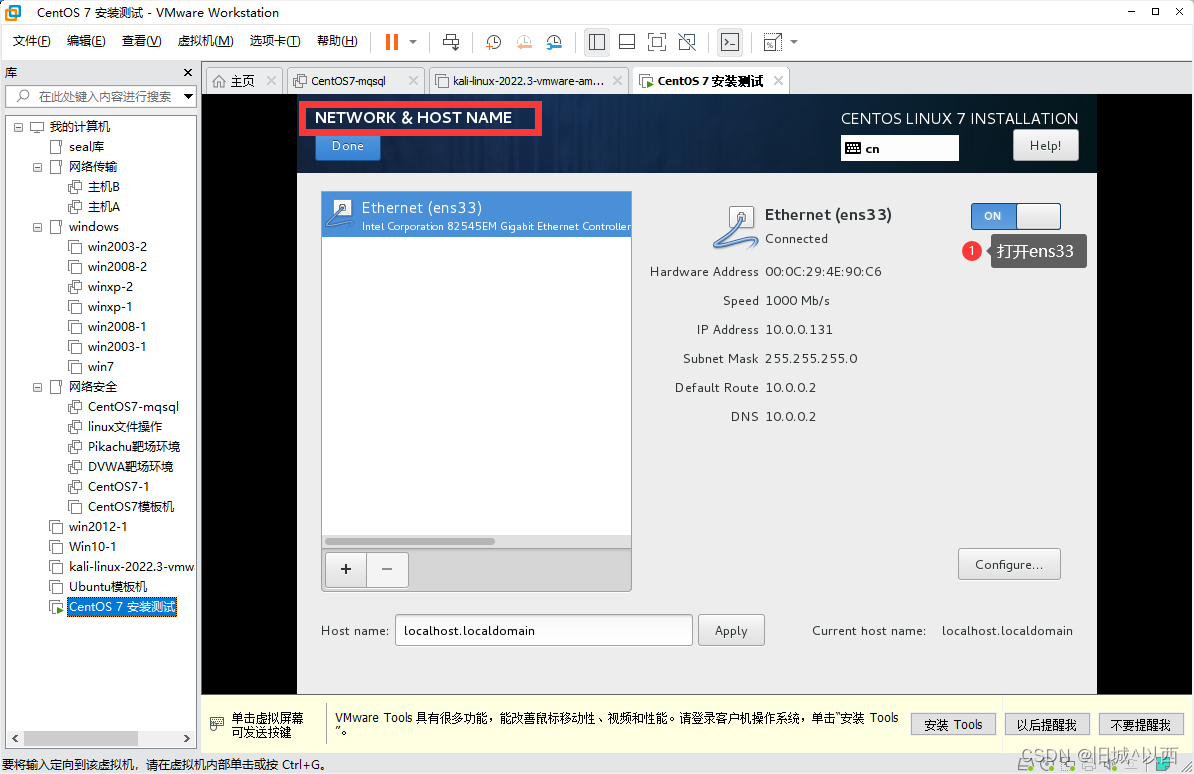Click the unity mode icon

[x=687, y=42]
